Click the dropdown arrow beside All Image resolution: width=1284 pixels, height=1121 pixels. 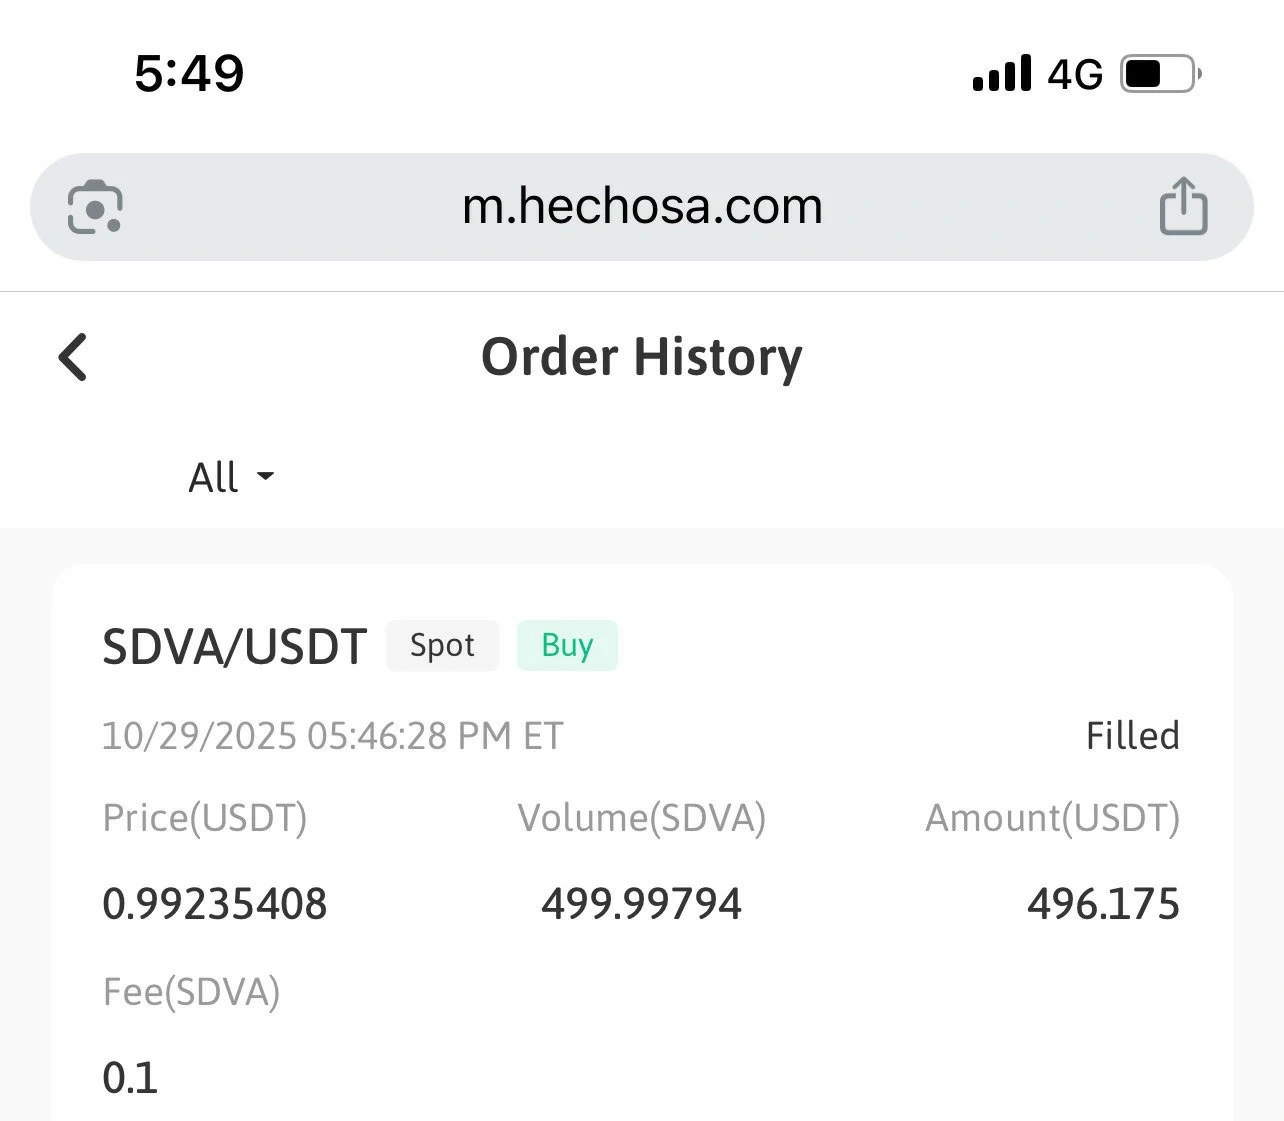pyautogui.click(x=265, y=477)
